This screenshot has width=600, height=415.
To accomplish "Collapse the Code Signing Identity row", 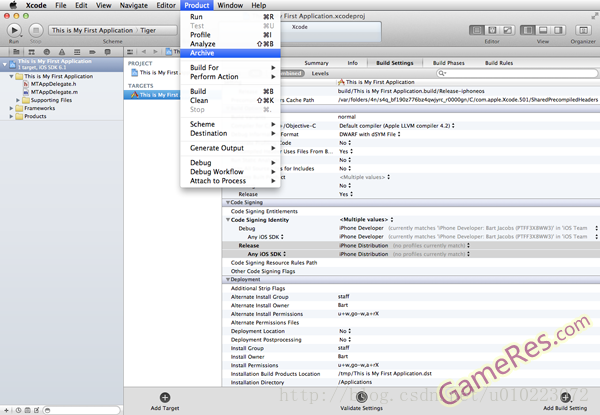I will pos(228,220).
